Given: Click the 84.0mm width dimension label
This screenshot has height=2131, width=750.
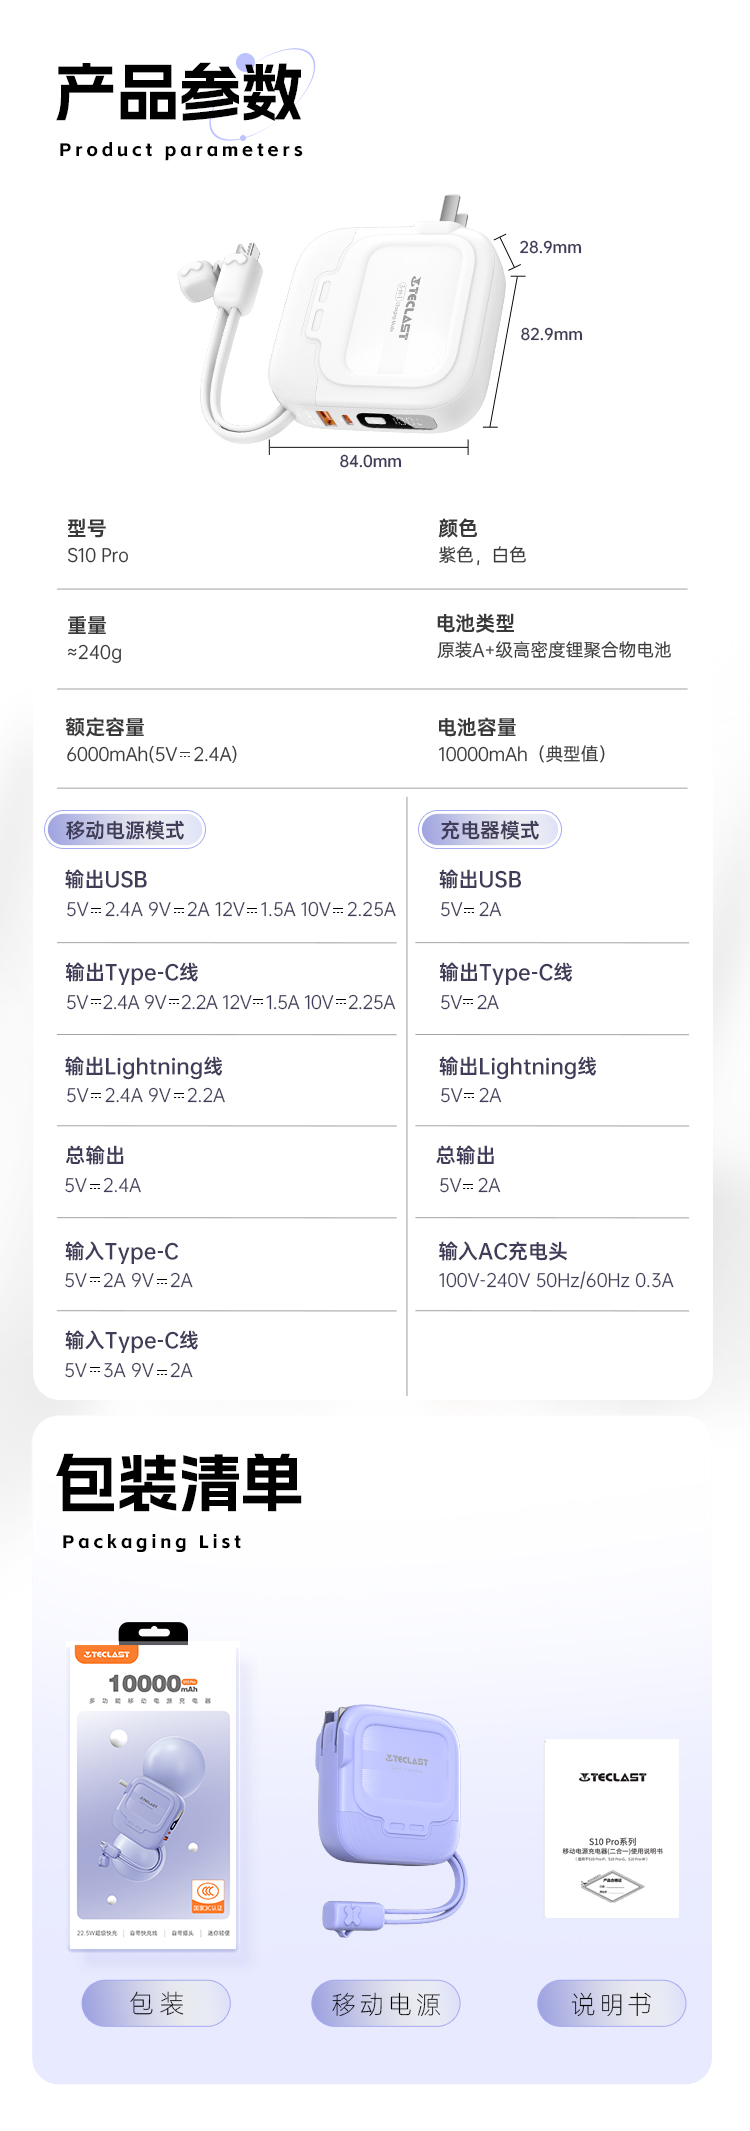Looking at the screenshot, I should [x=370, y=461].
